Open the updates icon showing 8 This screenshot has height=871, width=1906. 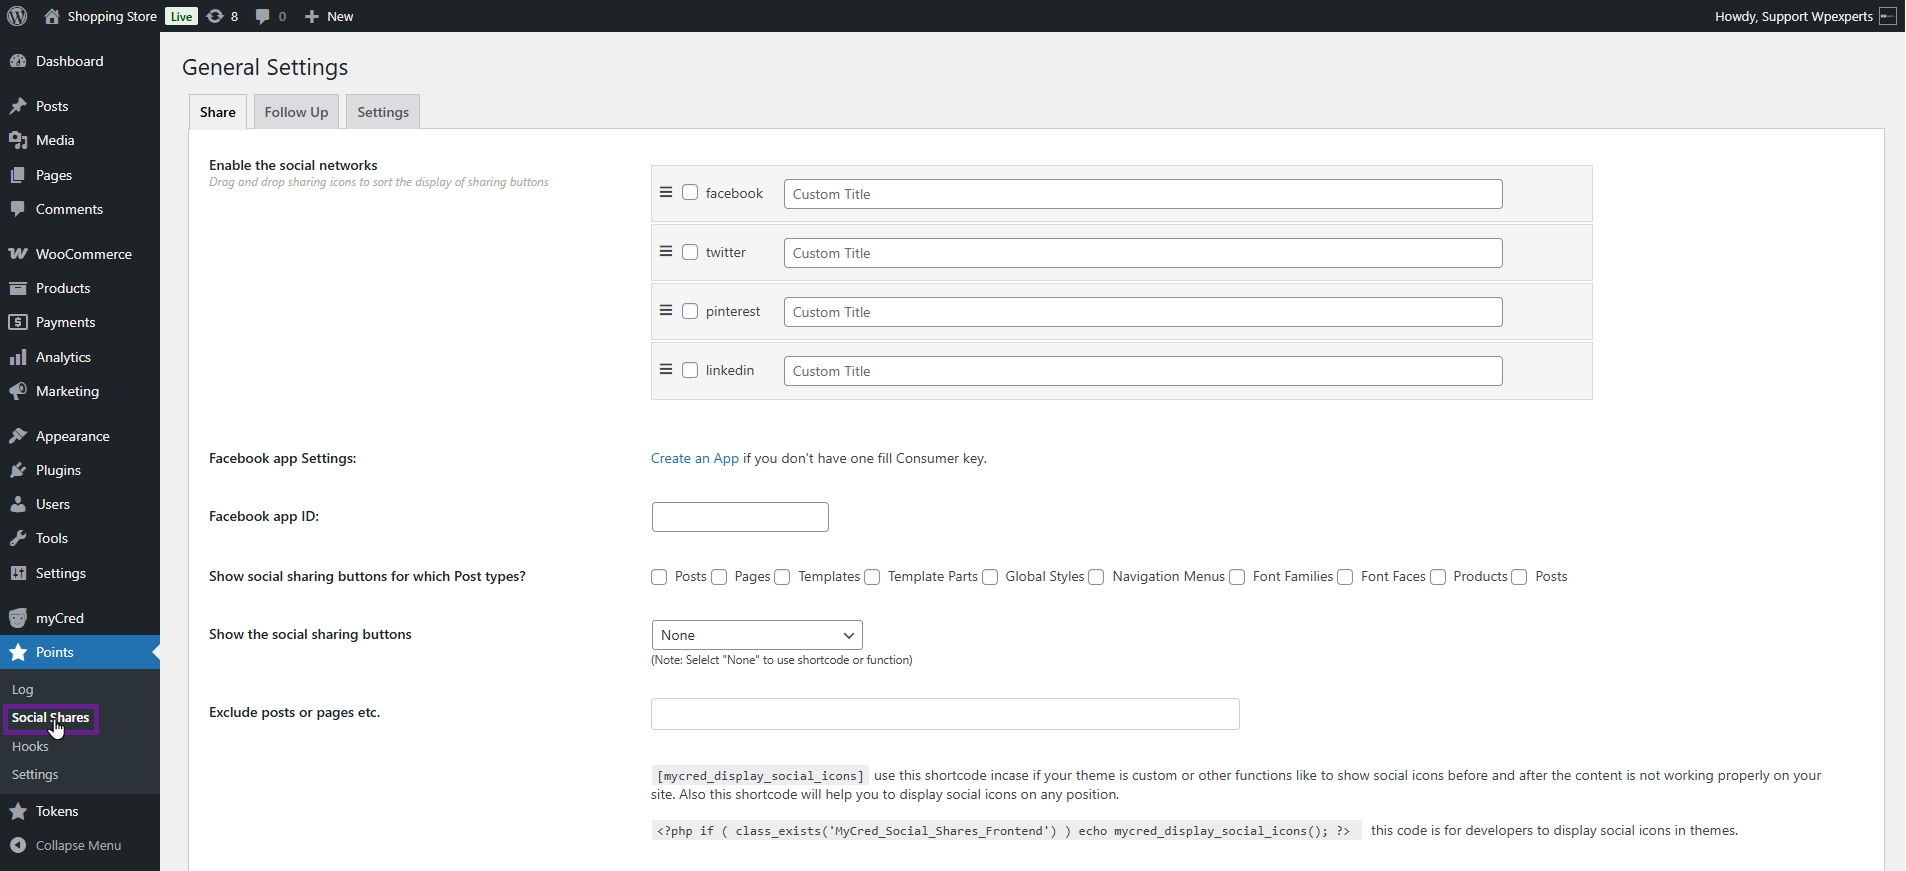pyautogui.click(x=215, y=16)
